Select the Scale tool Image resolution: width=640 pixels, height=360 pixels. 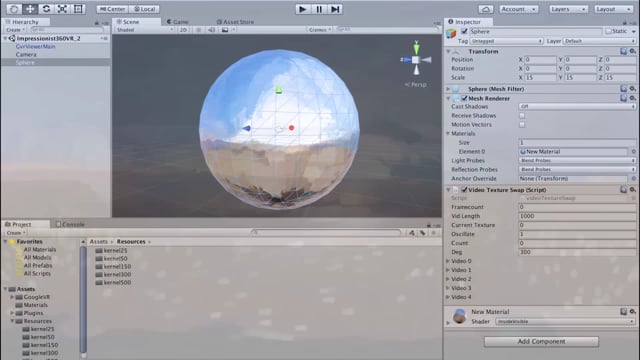[62, 9]
